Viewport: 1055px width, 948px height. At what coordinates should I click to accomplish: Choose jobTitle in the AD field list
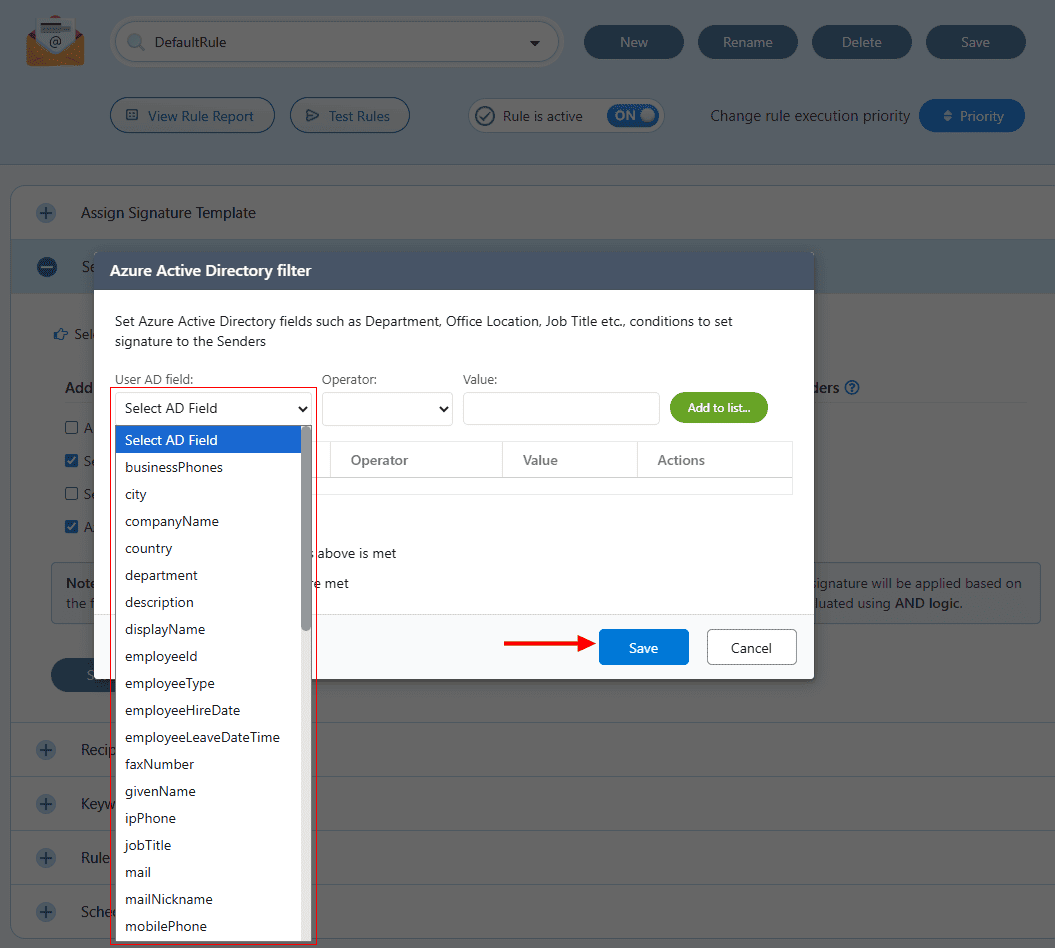tap(148, 845)
